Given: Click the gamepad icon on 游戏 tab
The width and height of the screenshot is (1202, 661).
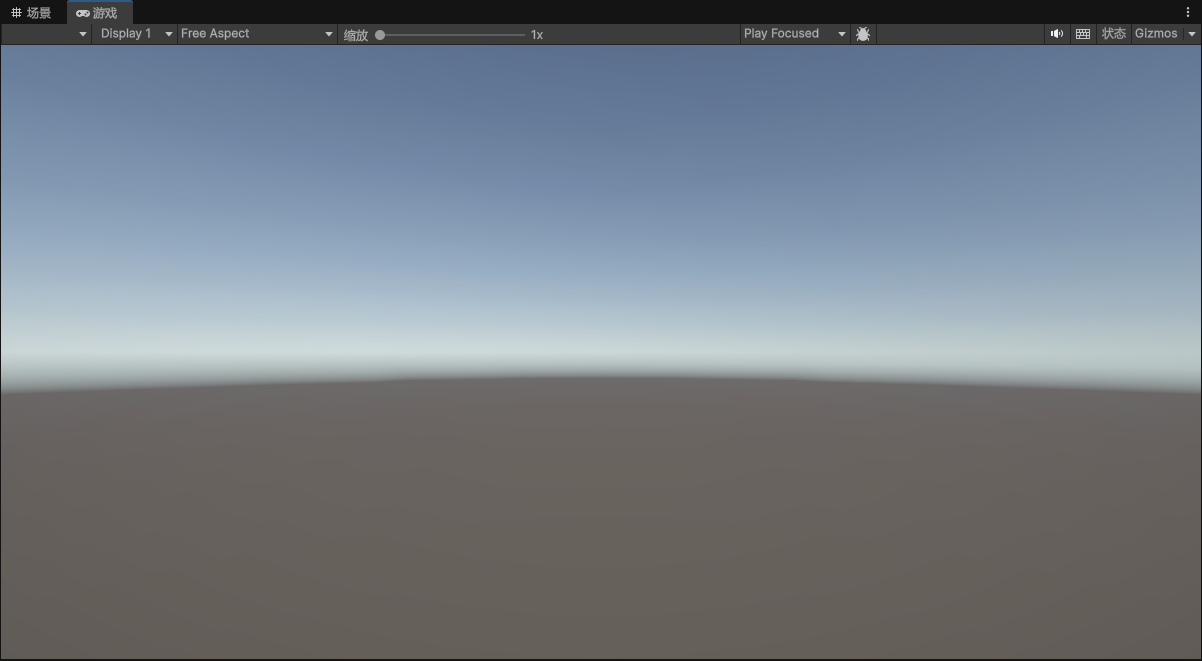Looking at the screenshot, I should coord(83,13).
